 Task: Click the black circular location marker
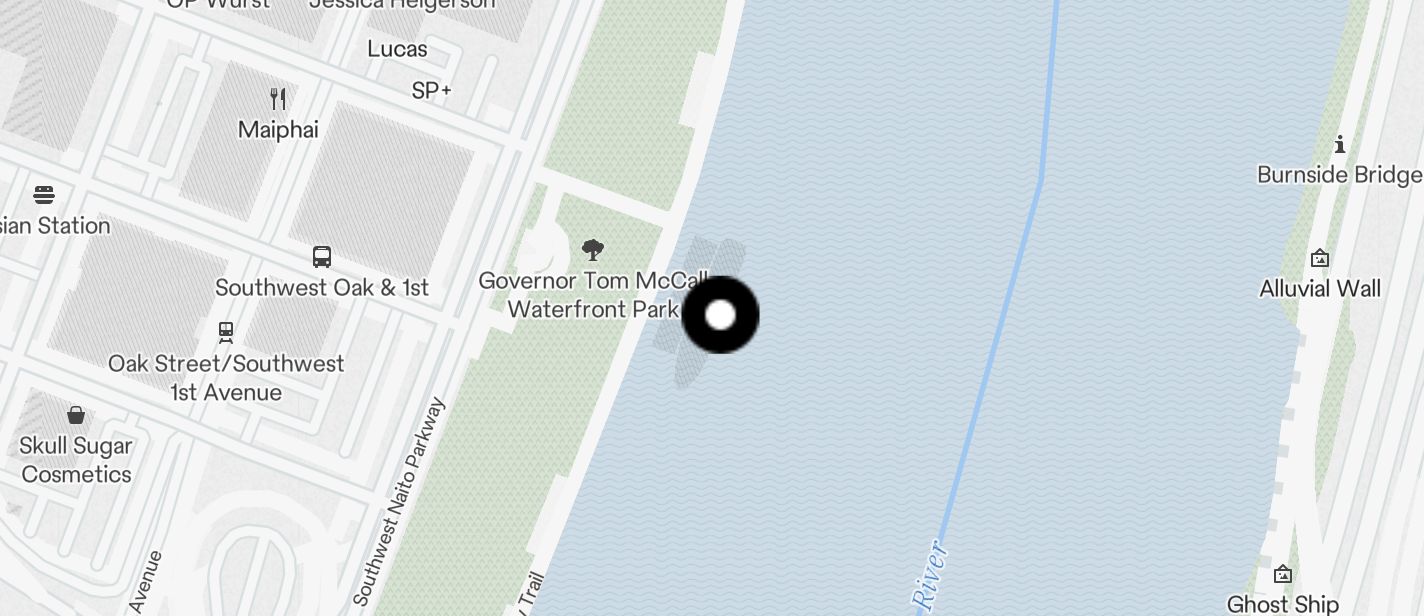click(720, 315)
